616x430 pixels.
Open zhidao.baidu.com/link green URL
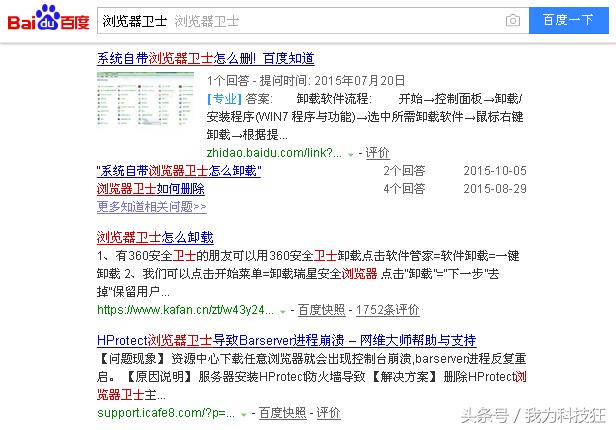[x=274, y=153]
